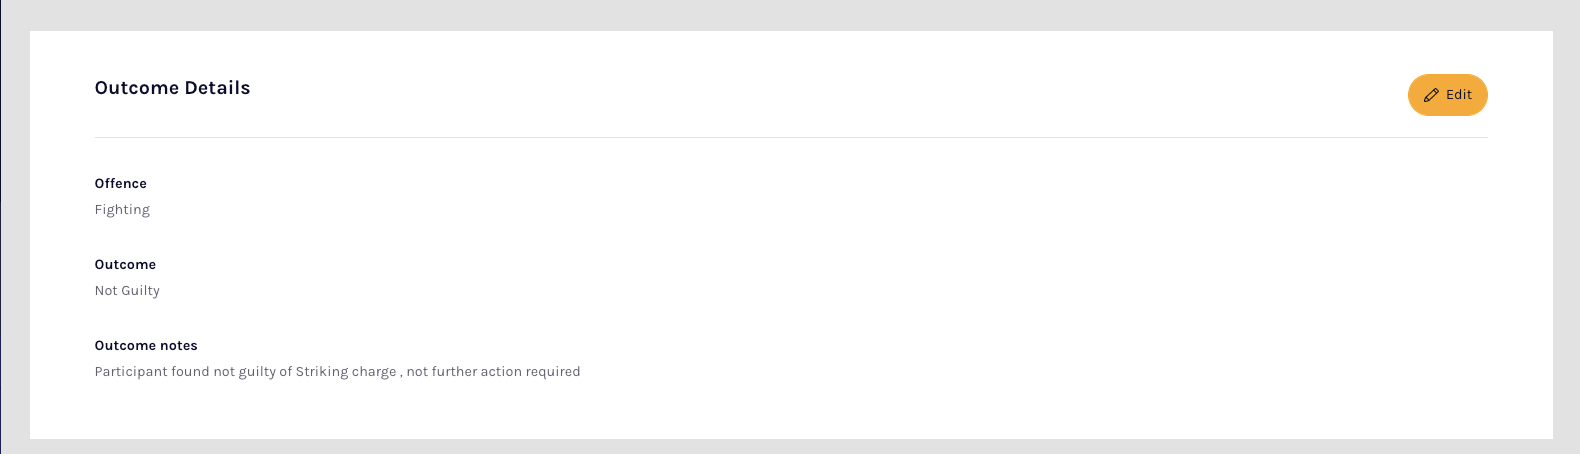Image resolution: width=1580 pixels, height=454 pixels.
Task: Click the word further in outcome notes
Action: (454, 372)
